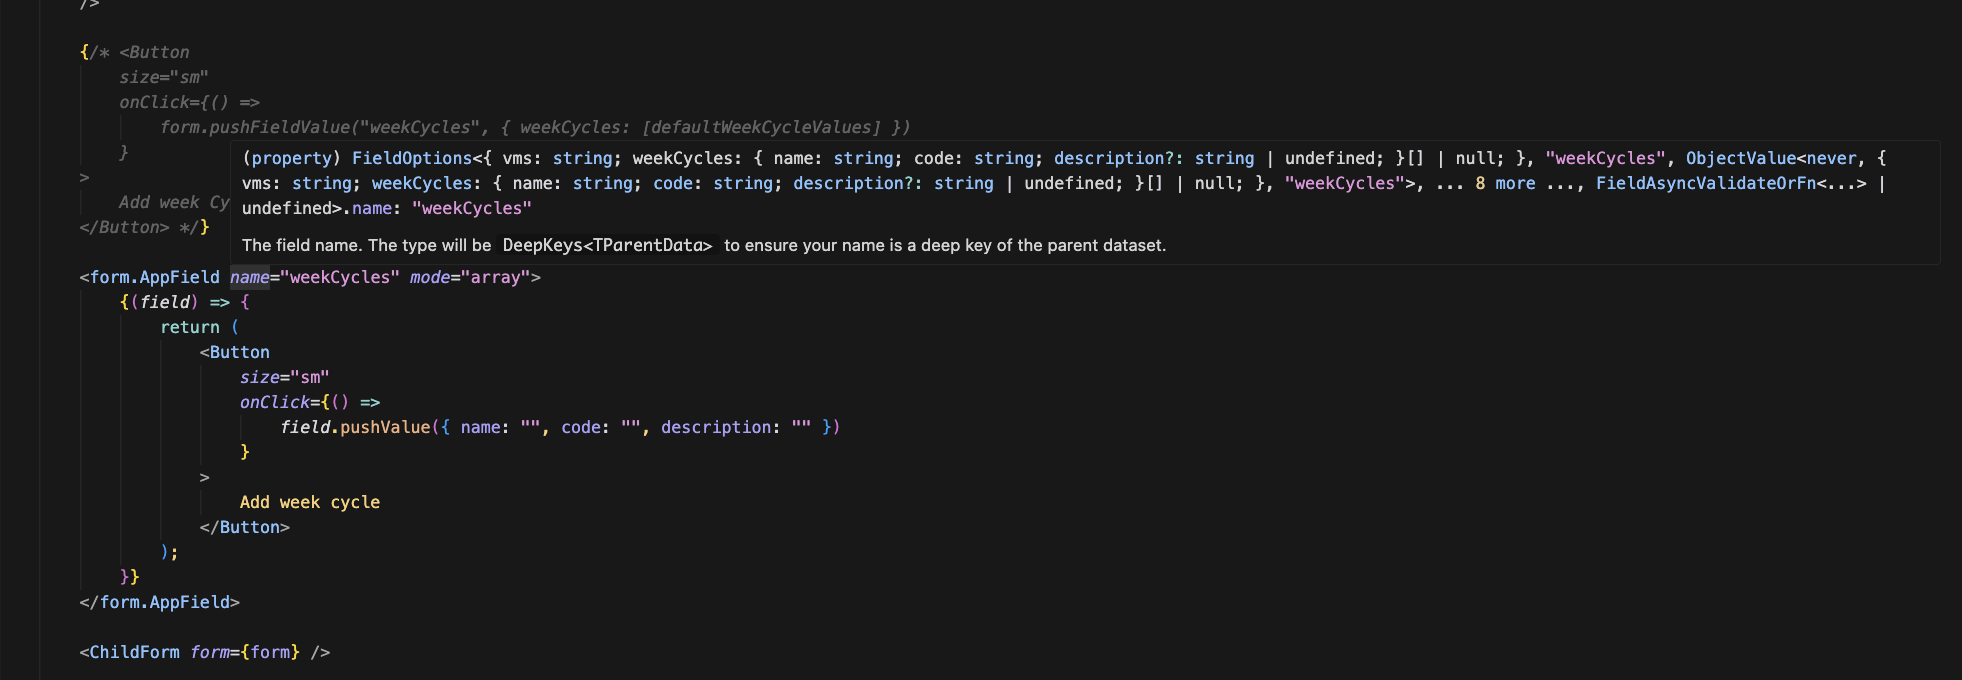Click the mode attribute in form.AppField
This screenshot has width=1962, height=680.
tap(430, 277)
